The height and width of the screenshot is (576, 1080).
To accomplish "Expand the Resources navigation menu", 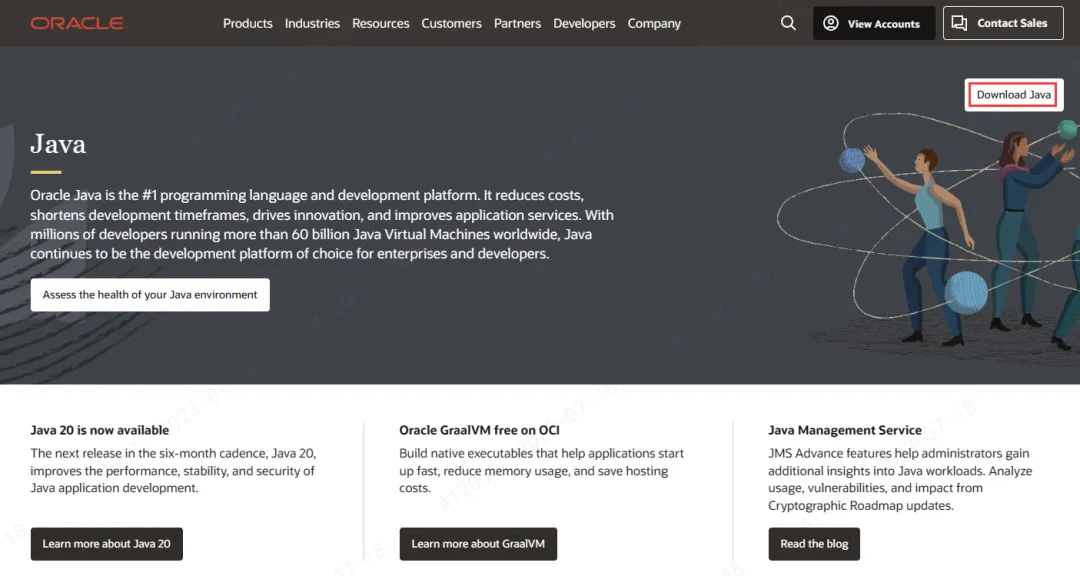I will pos(380,23).
